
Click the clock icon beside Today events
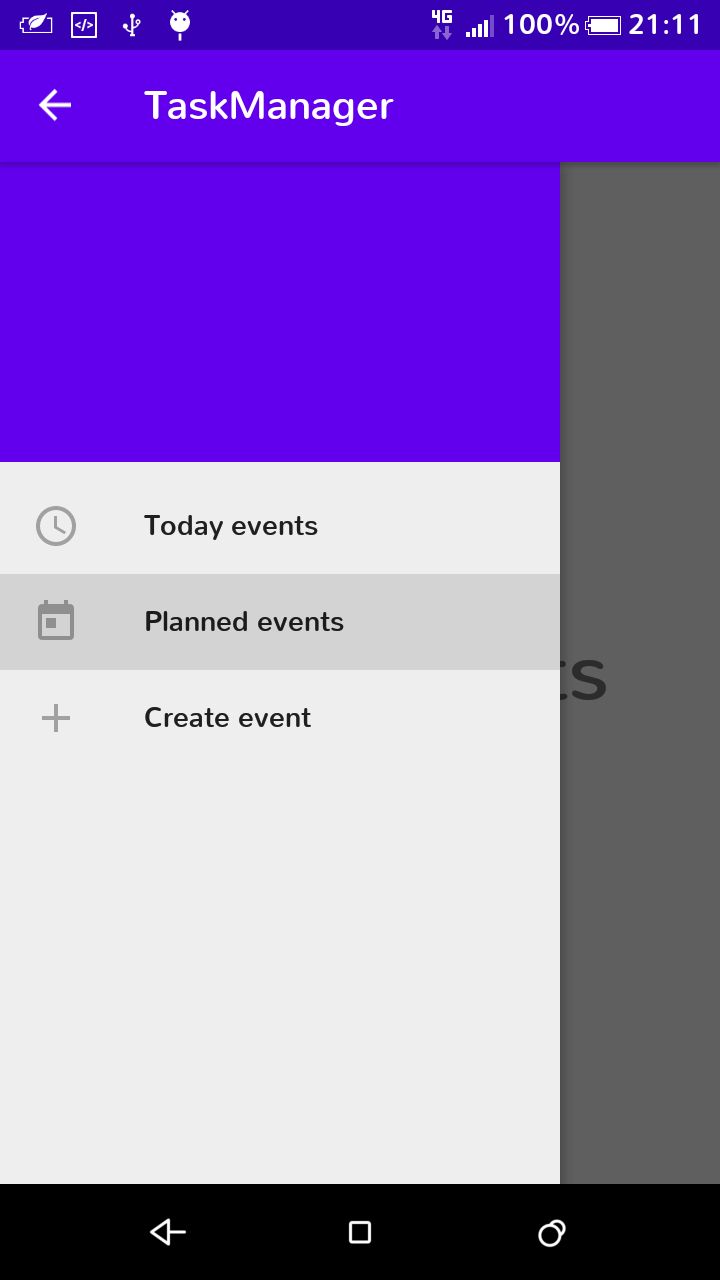pos(56,526)
